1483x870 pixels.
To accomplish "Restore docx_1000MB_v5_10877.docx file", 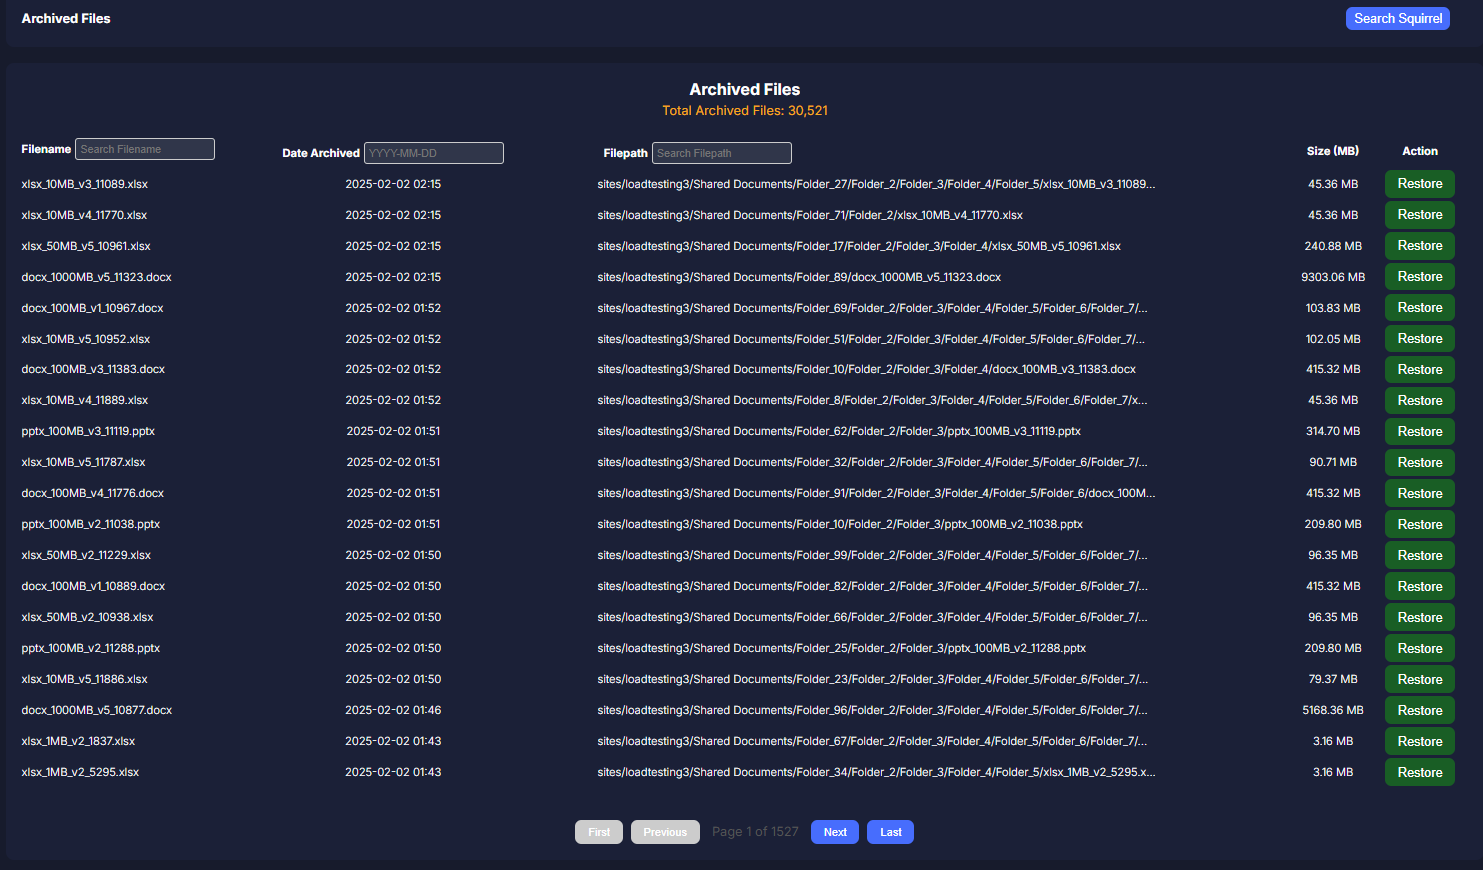I will click(x=1419, y=711).
